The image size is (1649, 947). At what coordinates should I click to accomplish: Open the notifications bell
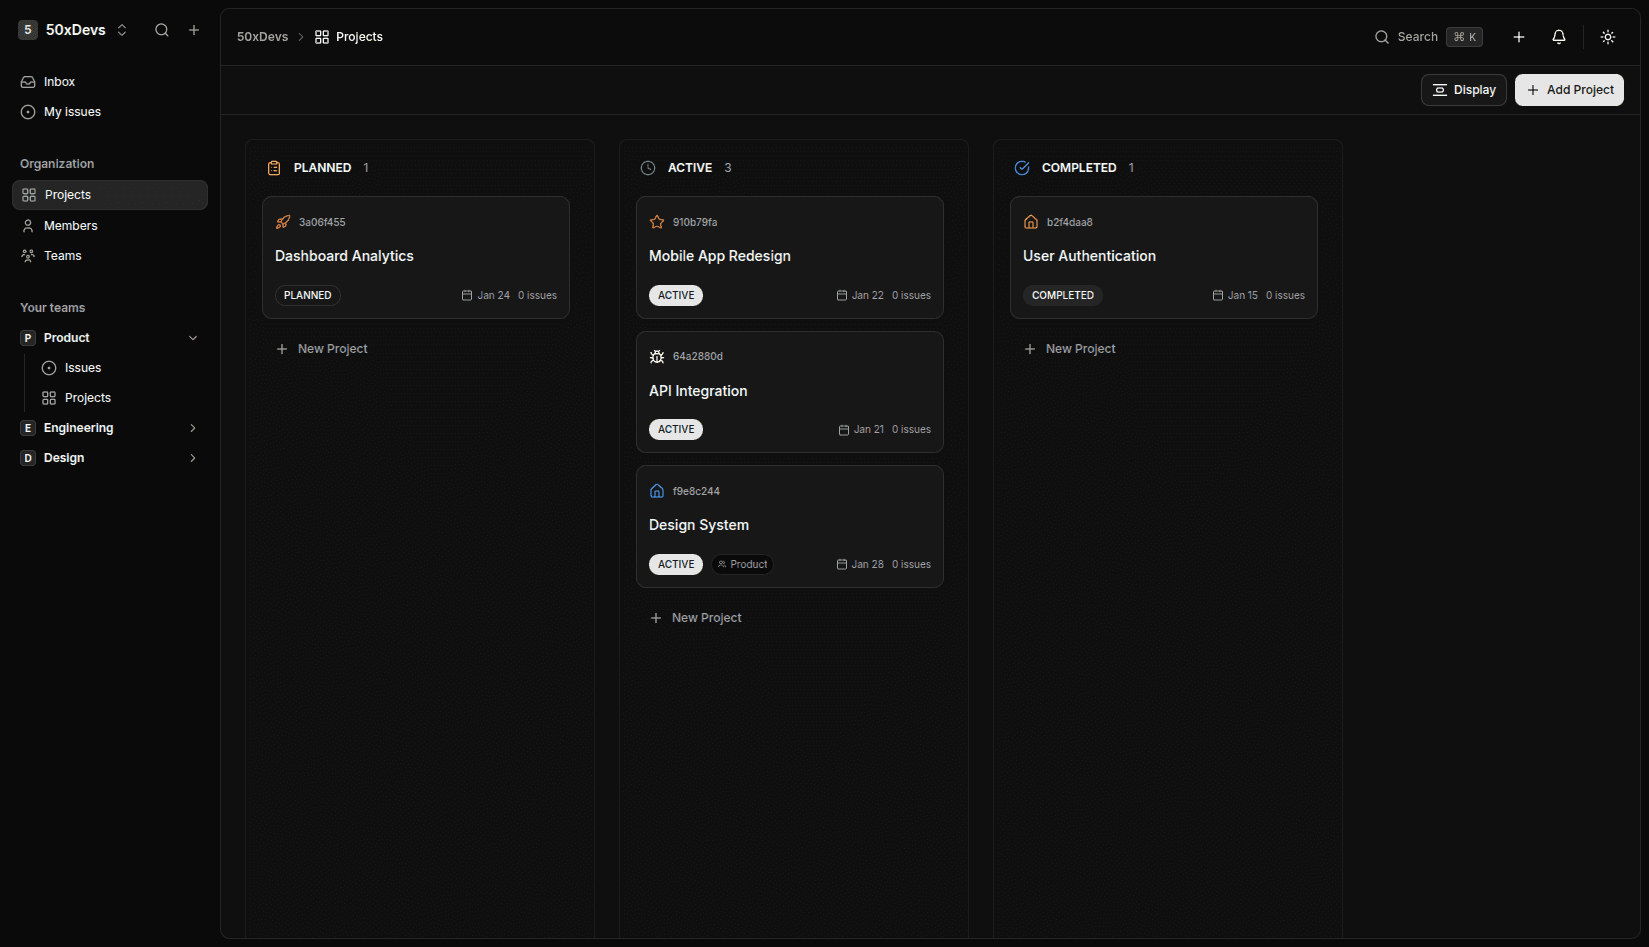[x=1558, y=36]
